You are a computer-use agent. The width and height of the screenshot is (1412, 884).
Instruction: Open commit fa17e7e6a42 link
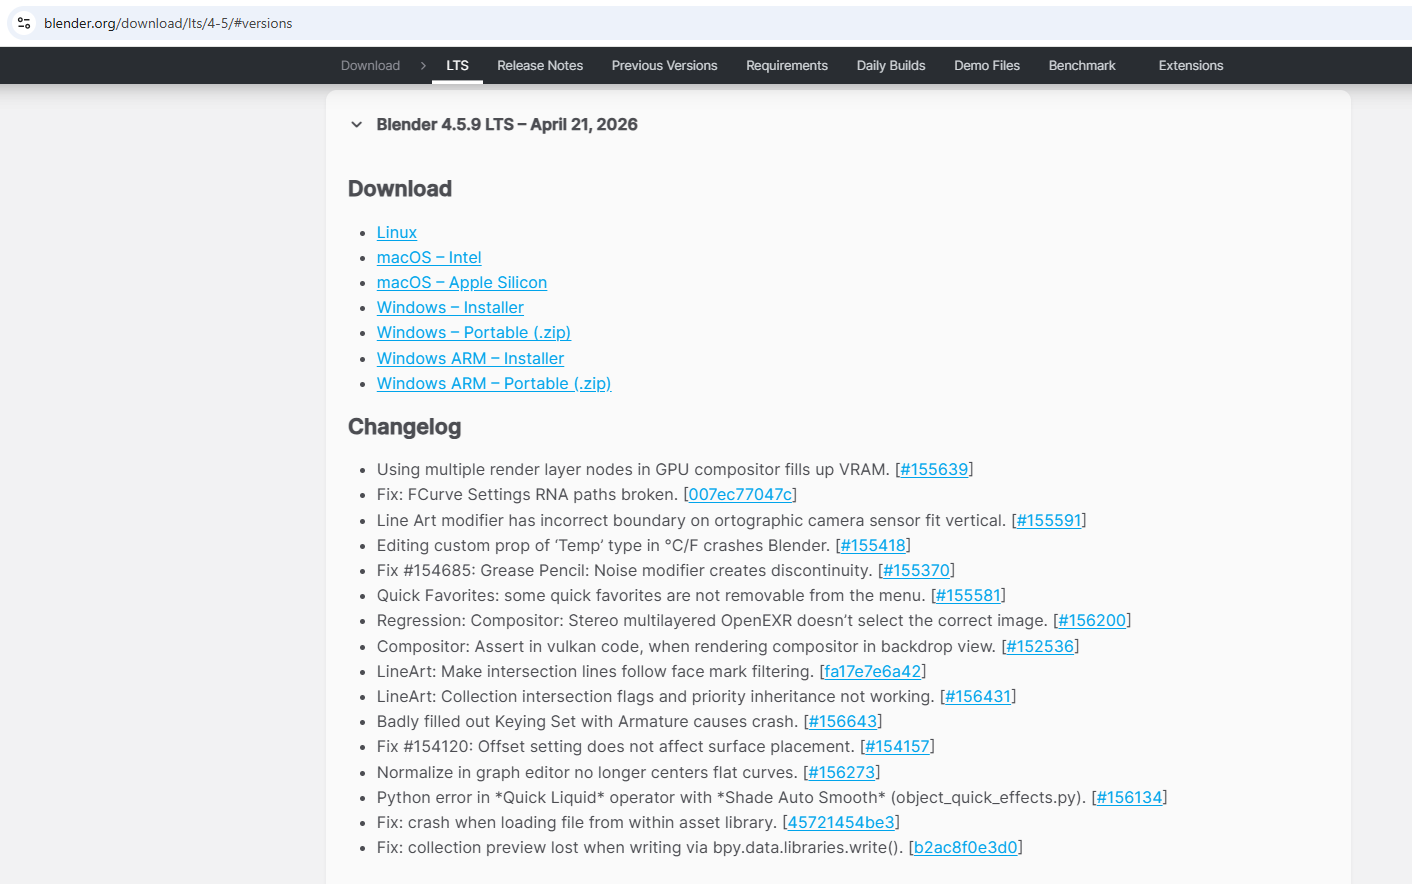tap(873, 672)
